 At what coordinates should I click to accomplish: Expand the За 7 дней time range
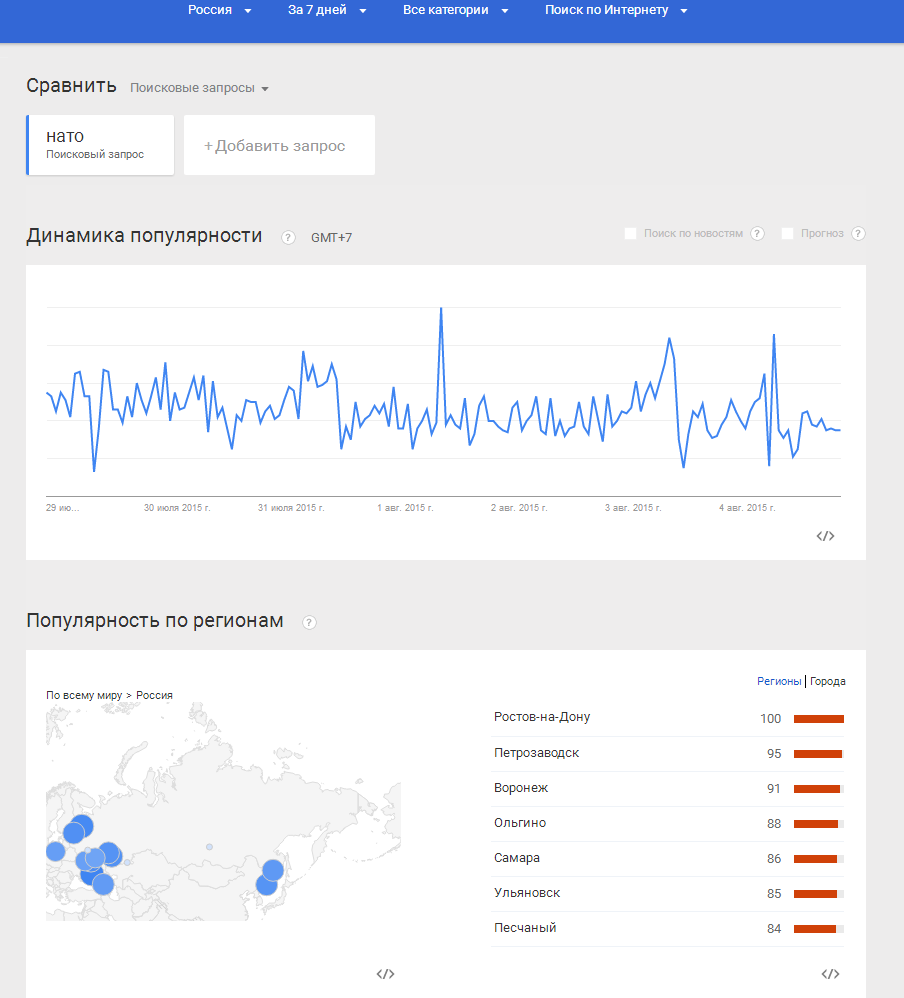tap(327, 11)
